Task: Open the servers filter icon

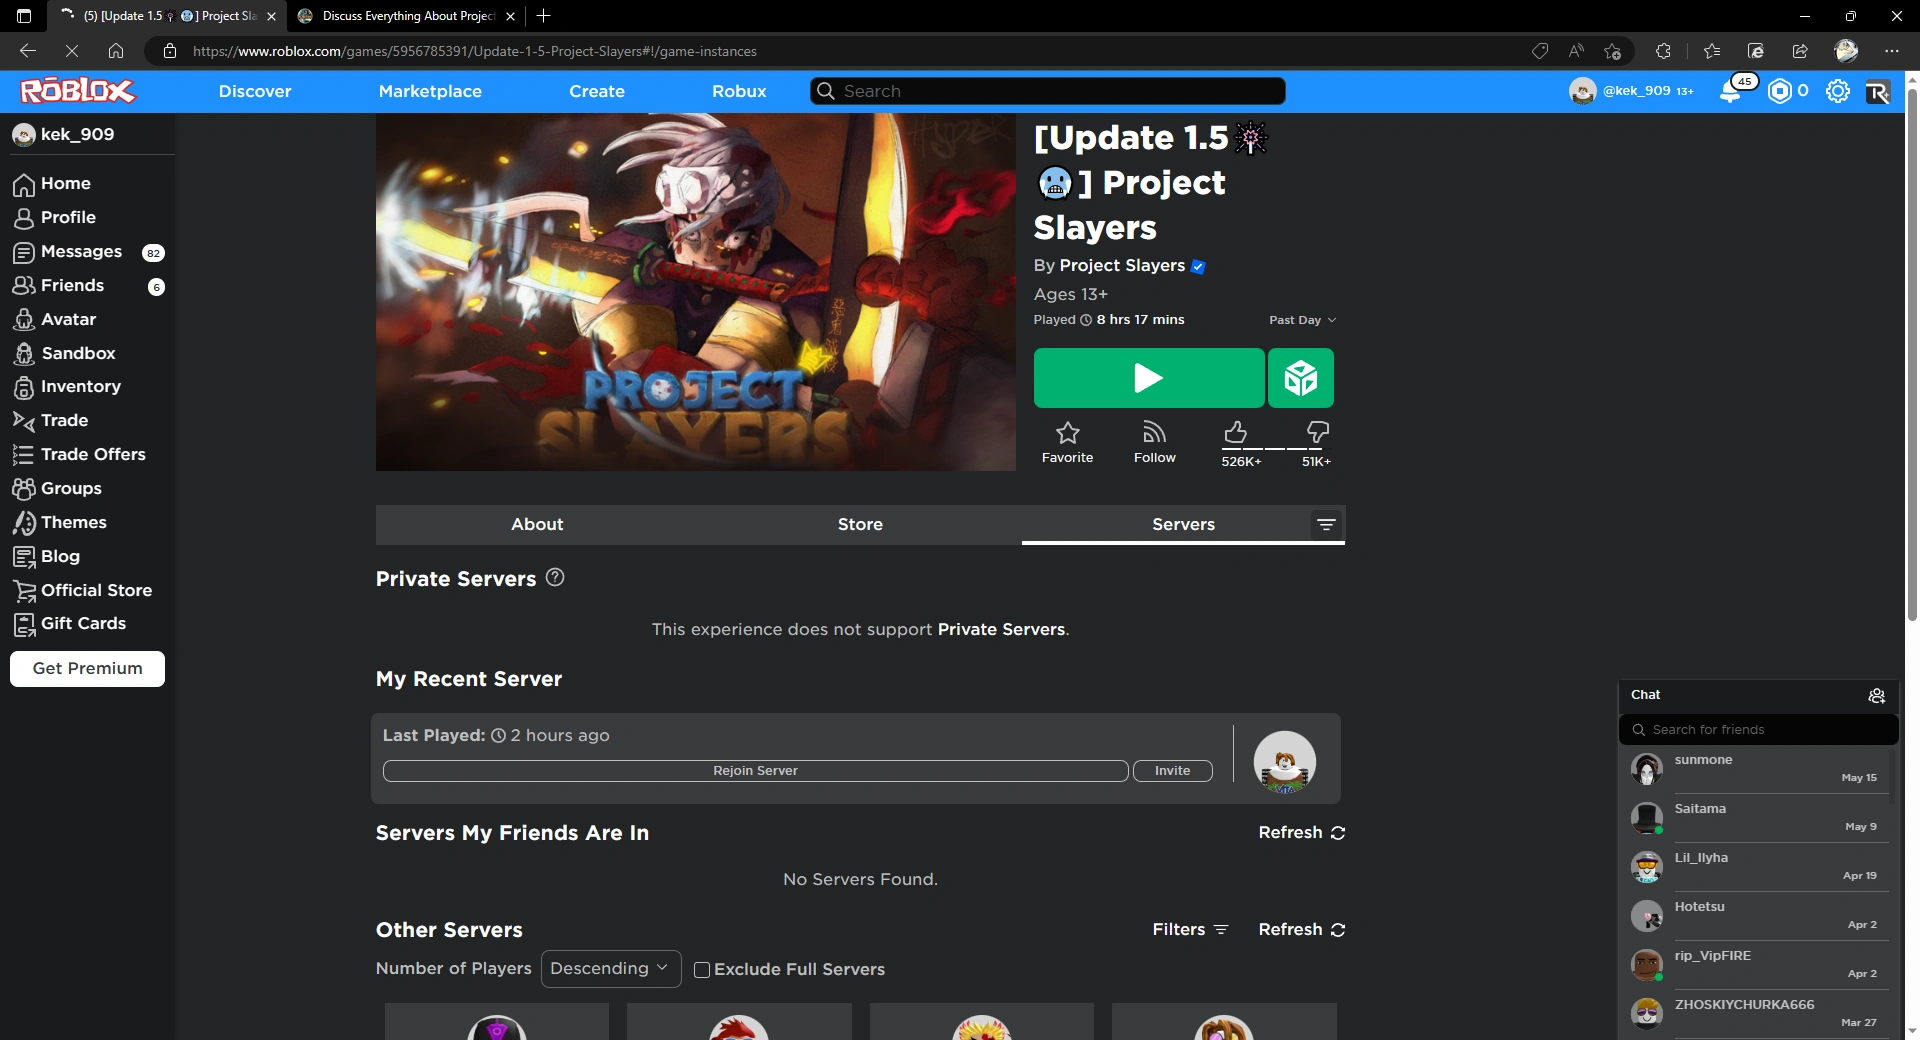Action: click(x=1327, y=524)
